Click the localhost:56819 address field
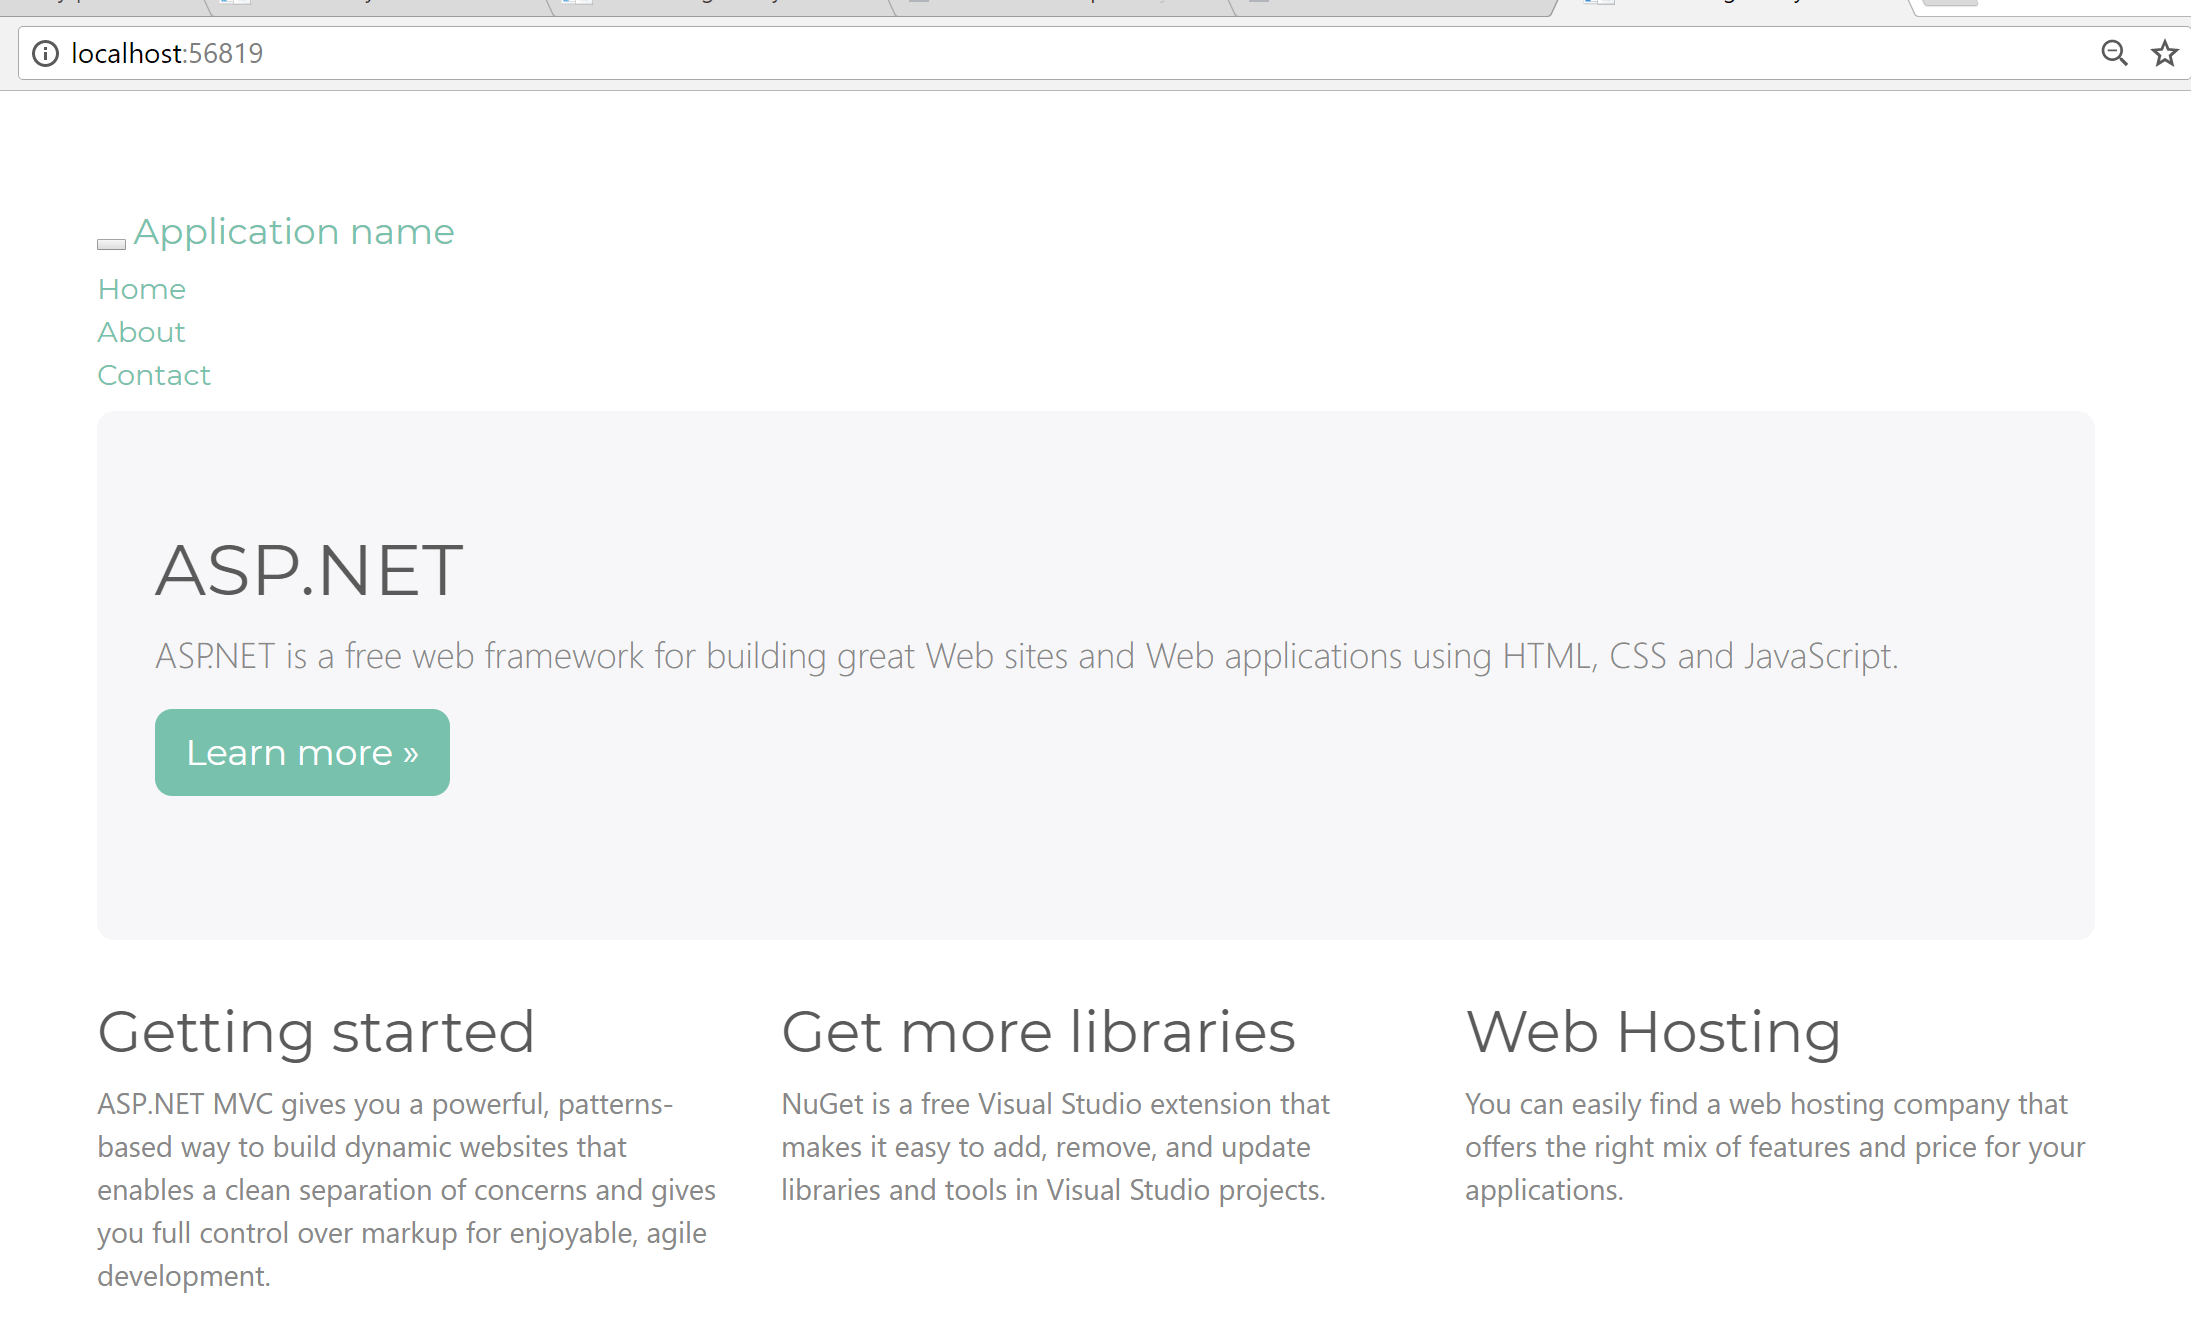2191x1317 pixels. pyautogui.click(x=1000, y=53)
